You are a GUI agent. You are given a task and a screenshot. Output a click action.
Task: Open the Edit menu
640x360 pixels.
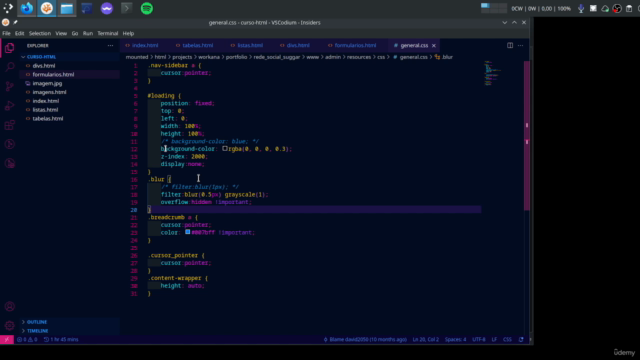click(x=20, y=33)
